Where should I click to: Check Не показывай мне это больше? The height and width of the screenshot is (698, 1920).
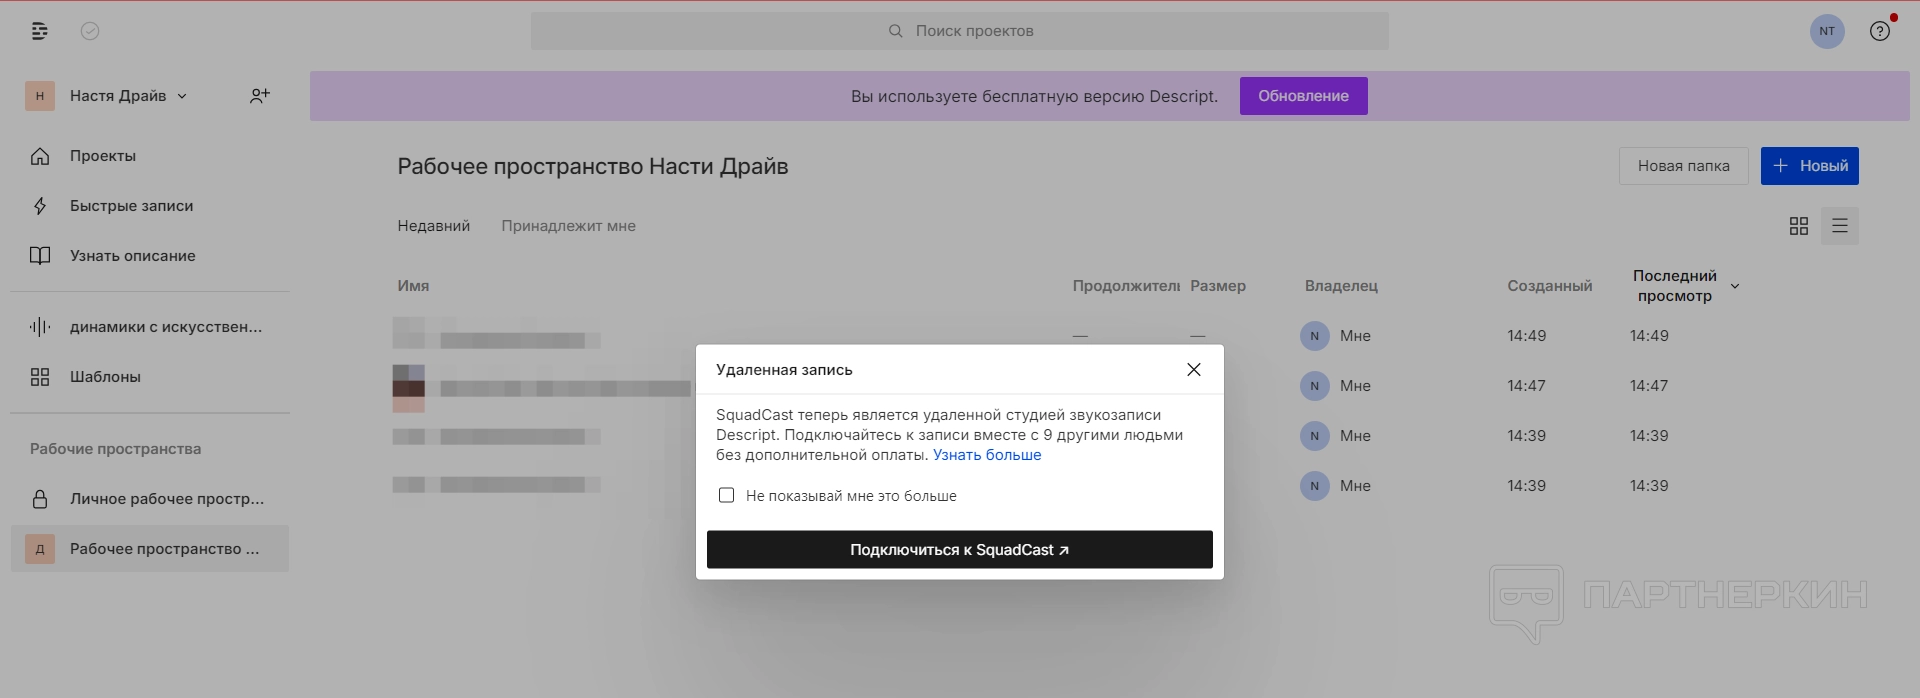coord(727,495)
